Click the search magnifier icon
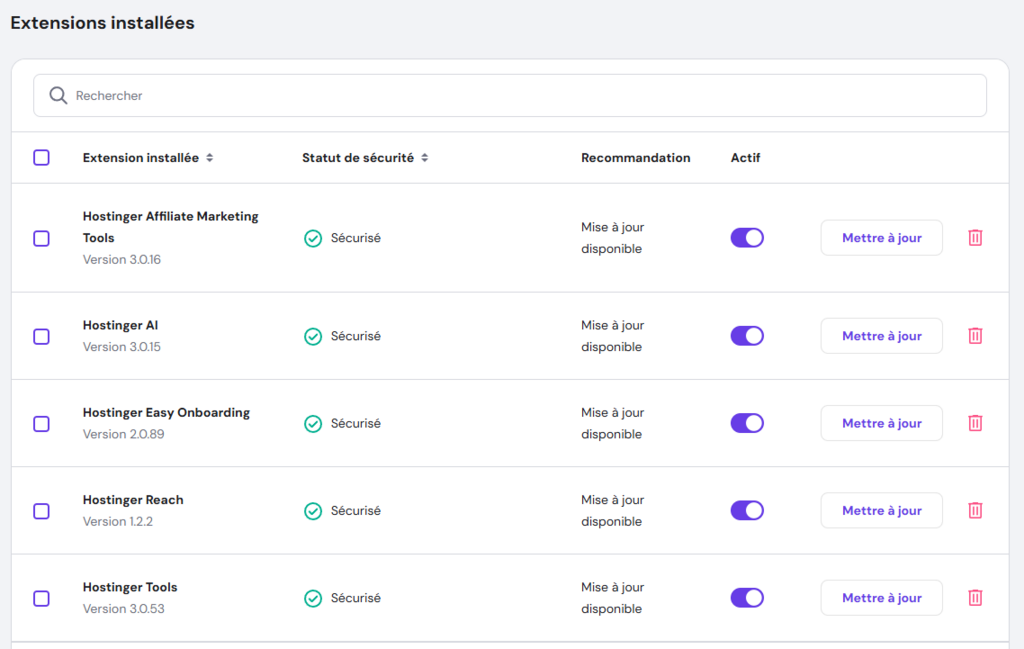Screen dimensions: 1024x649 (58, 95)
